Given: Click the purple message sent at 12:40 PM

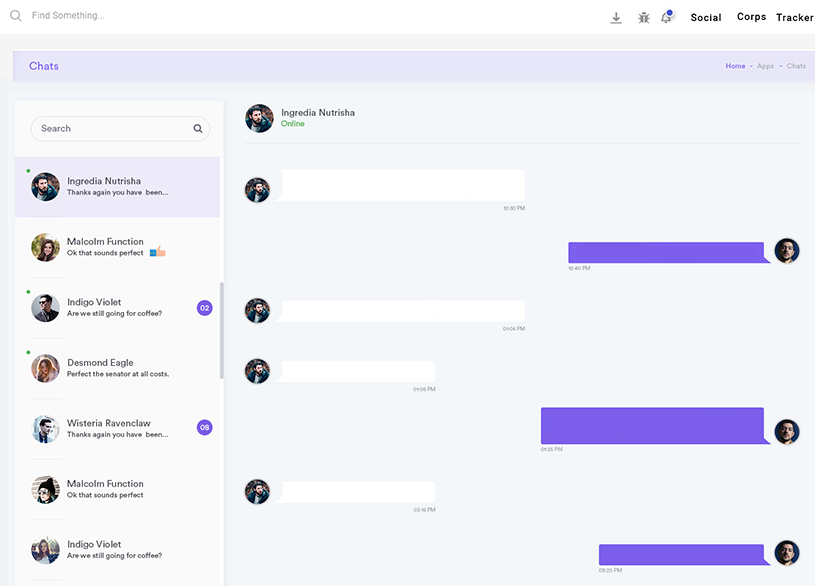Looking at the screenshot, I should (x=668, y=252).
